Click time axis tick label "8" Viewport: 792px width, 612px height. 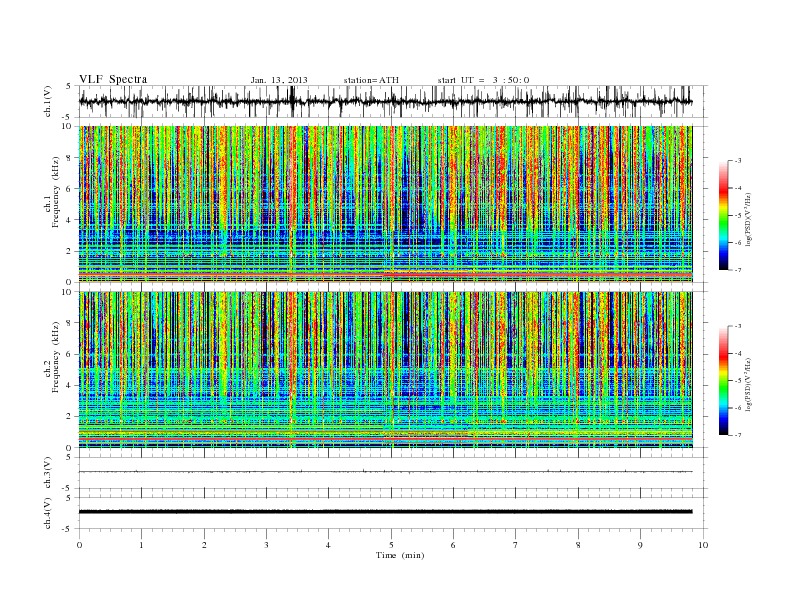pyautogui.click(x=578, y=545)
